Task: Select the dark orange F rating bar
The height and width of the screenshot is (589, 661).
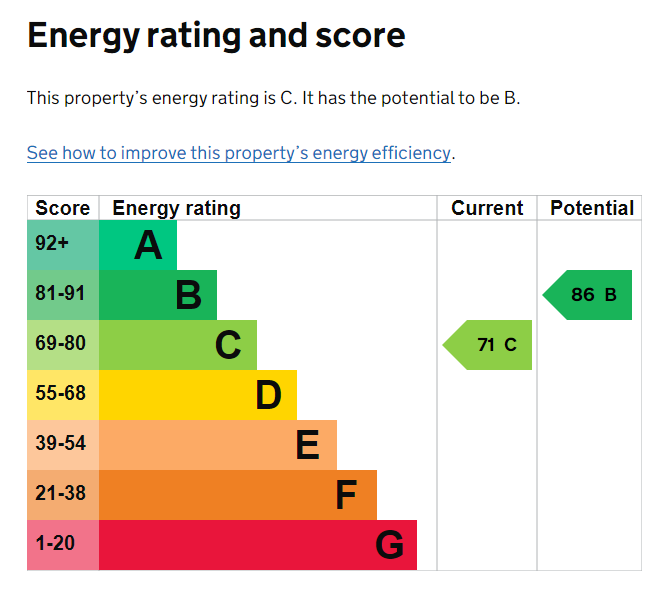Action: click(238, 495)
